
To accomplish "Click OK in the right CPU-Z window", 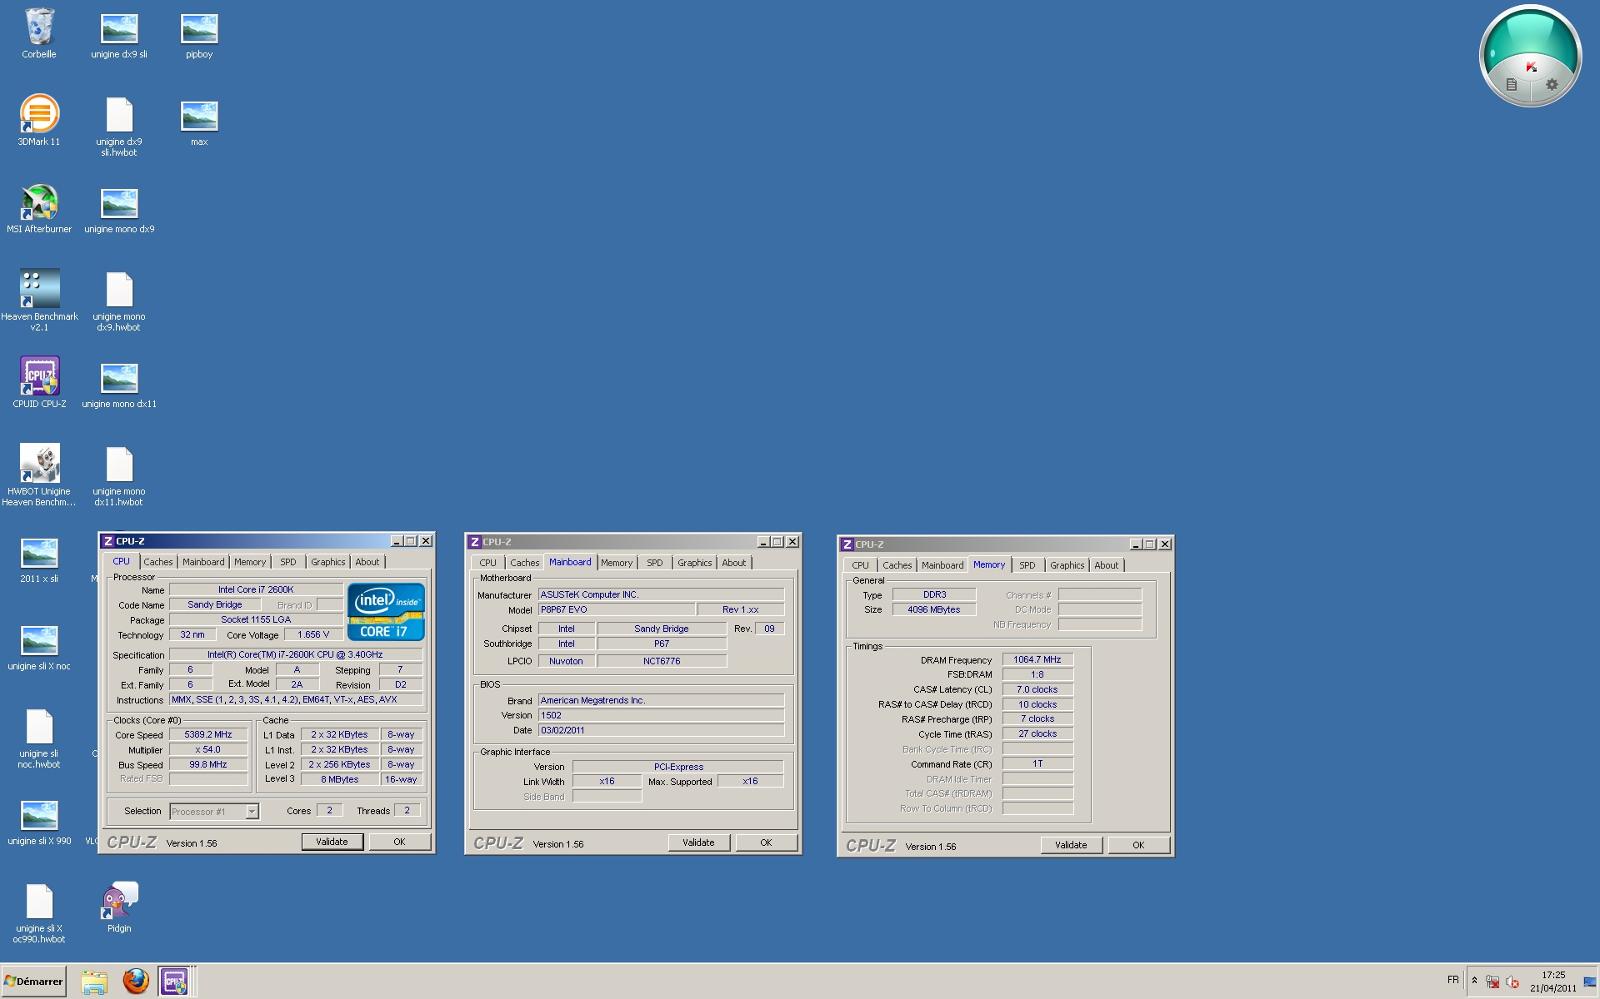I will click(1138, 845).
